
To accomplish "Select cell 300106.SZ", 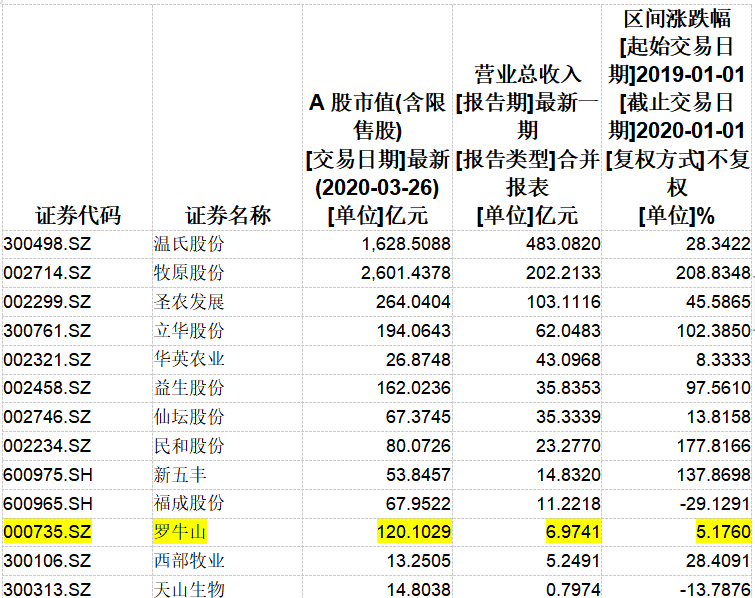I will click(x=78, y=561).
